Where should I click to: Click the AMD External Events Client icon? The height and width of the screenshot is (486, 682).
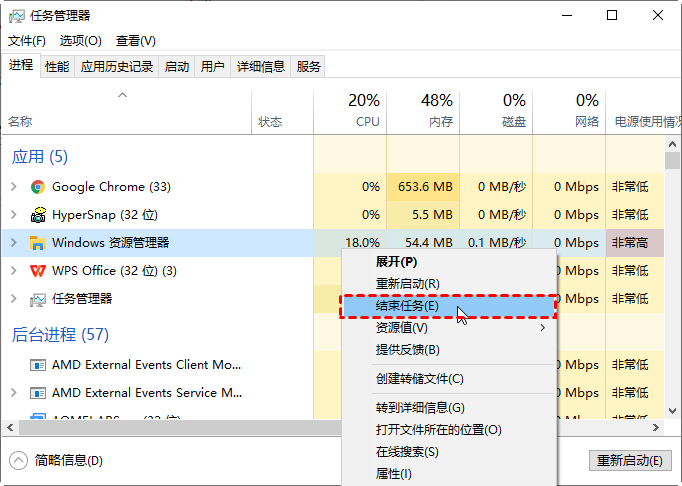[38, 365]
